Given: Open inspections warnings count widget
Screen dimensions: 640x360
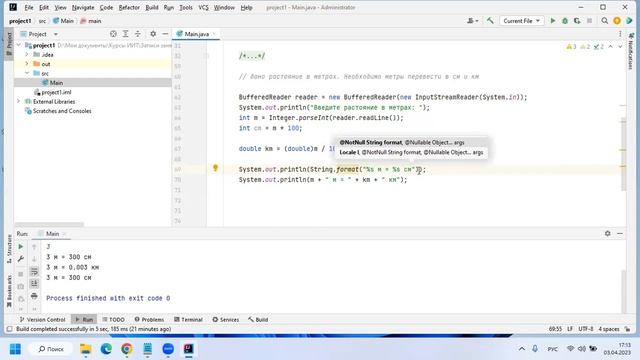Looking at the screenshot, I should (x=584, y=47).
